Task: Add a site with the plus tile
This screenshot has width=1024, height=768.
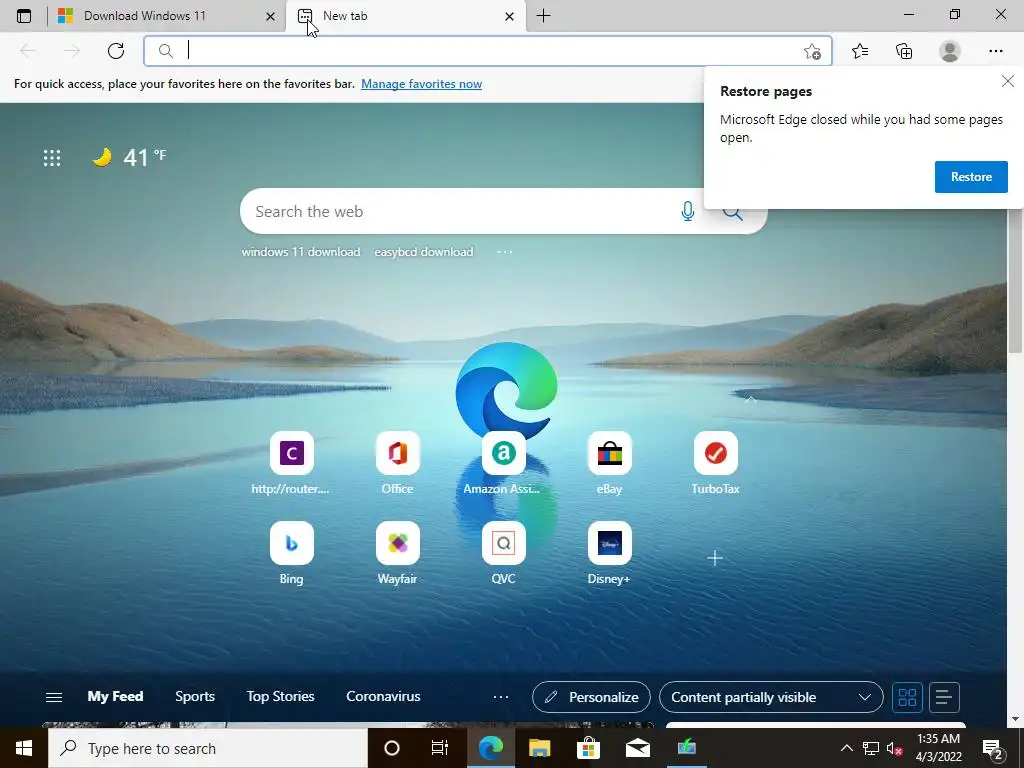Action: (715, 558)
